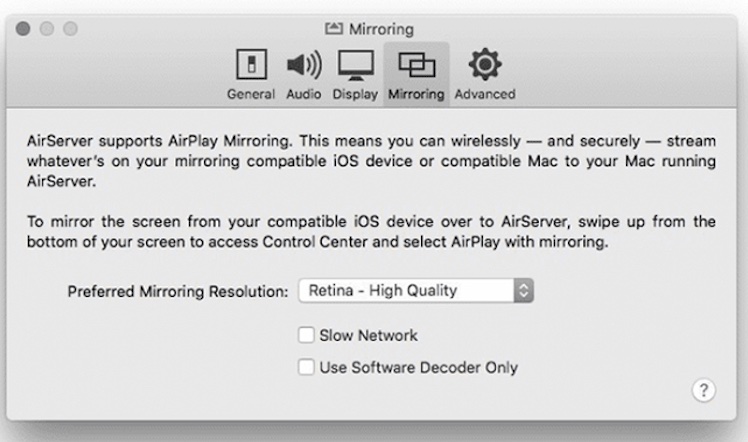Enable the Slow Network checkbox

(307, 335)
